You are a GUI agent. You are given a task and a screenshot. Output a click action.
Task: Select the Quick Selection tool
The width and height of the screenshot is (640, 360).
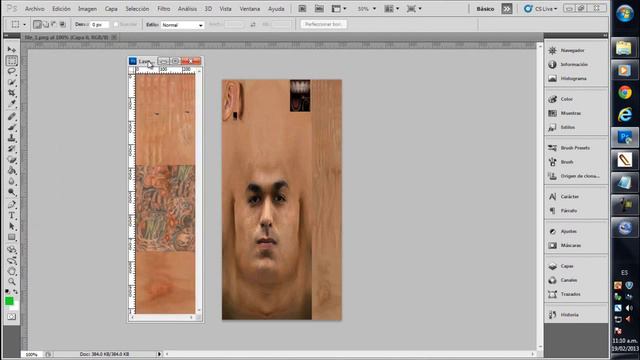click(11, 83)
